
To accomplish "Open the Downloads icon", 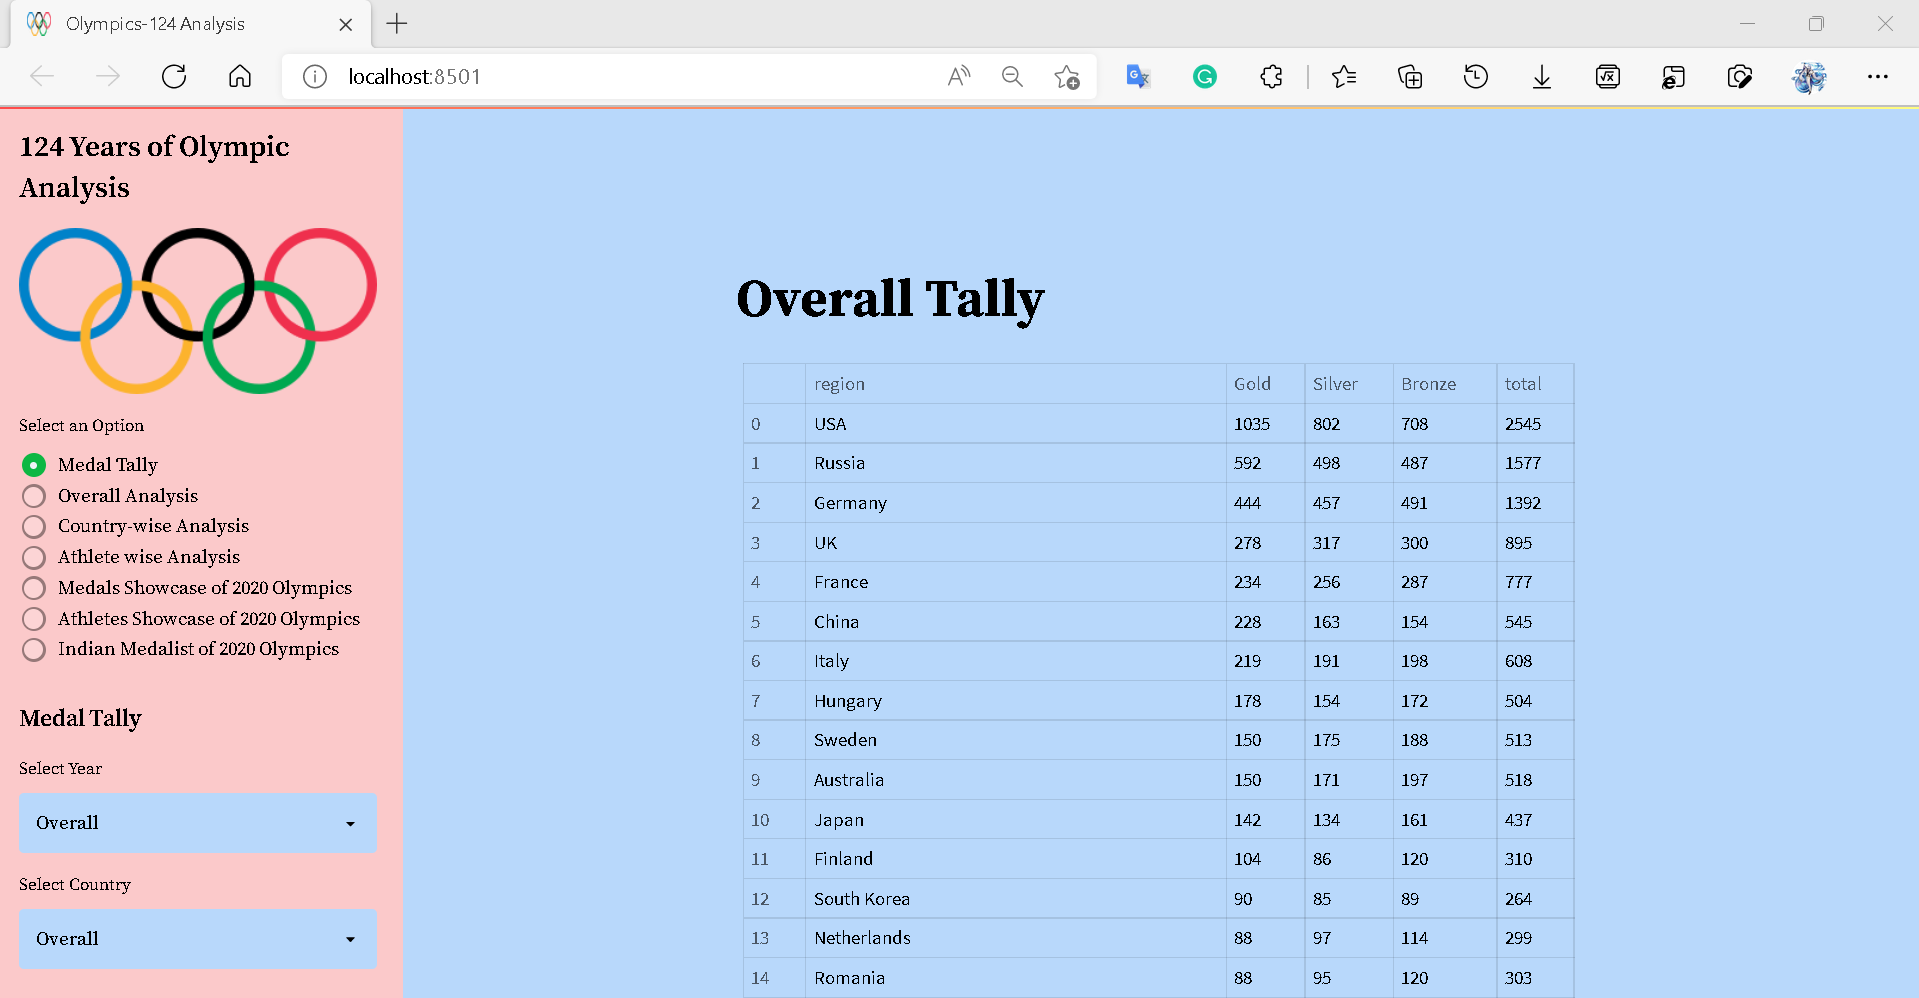I will click(1542, 76).
